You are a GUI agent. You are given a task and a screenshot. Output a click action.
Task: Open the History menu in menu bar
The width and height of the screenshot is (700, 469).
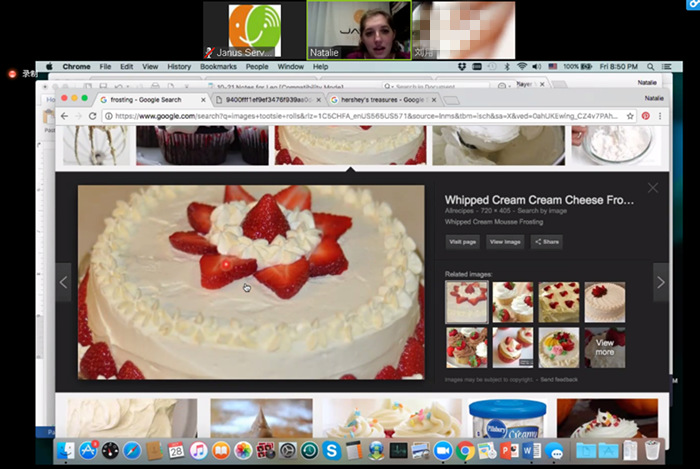pyautogui.click(x=179, y=66)
